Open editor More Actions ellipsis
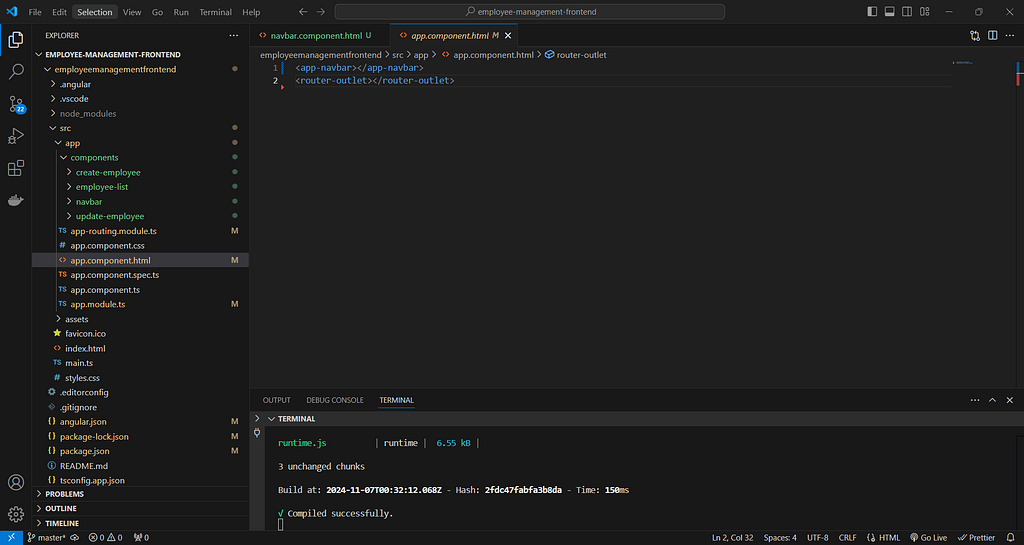Image resolution: width=1024 pixels, height=545 pixels. click(x=1010, y=36)
